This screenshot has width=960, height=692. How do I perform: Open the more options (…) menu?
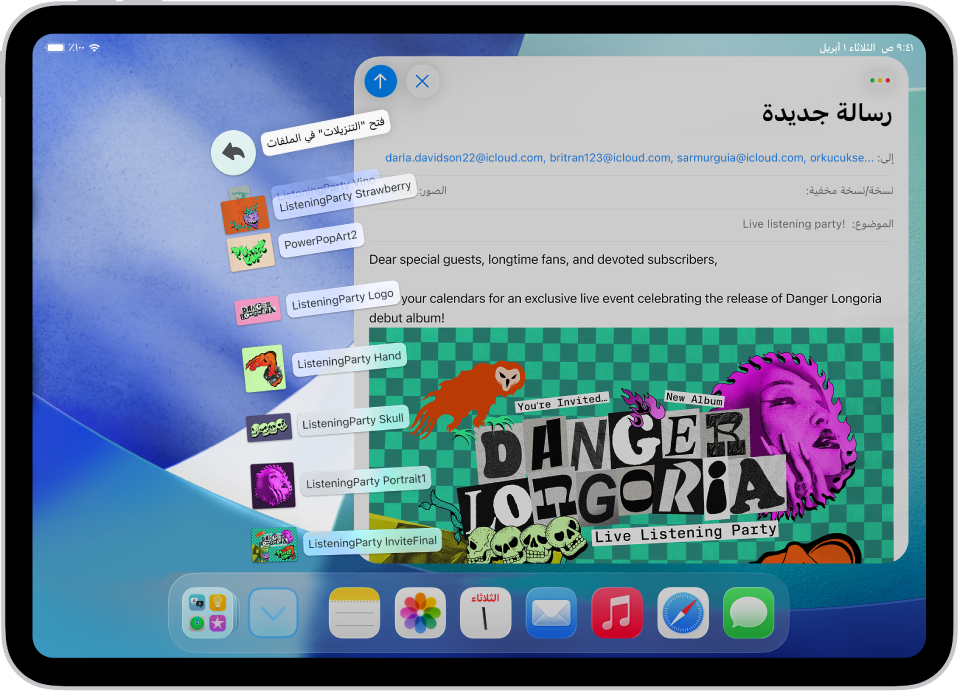(879, 80)
